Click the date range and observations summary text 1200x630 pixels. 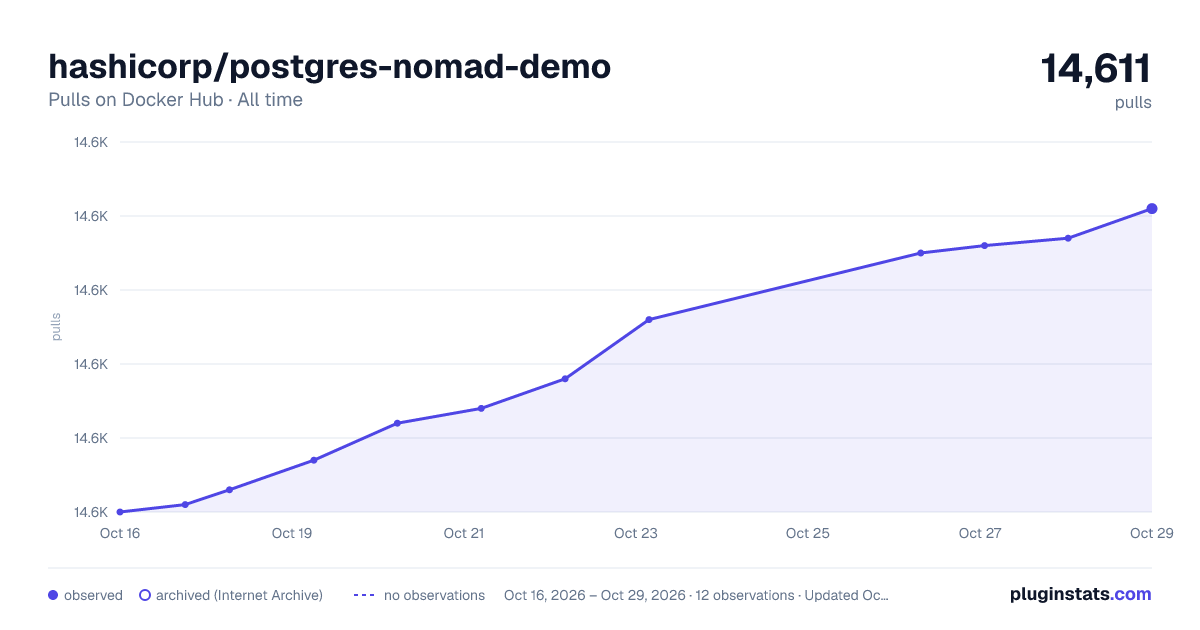click(696, 595)
